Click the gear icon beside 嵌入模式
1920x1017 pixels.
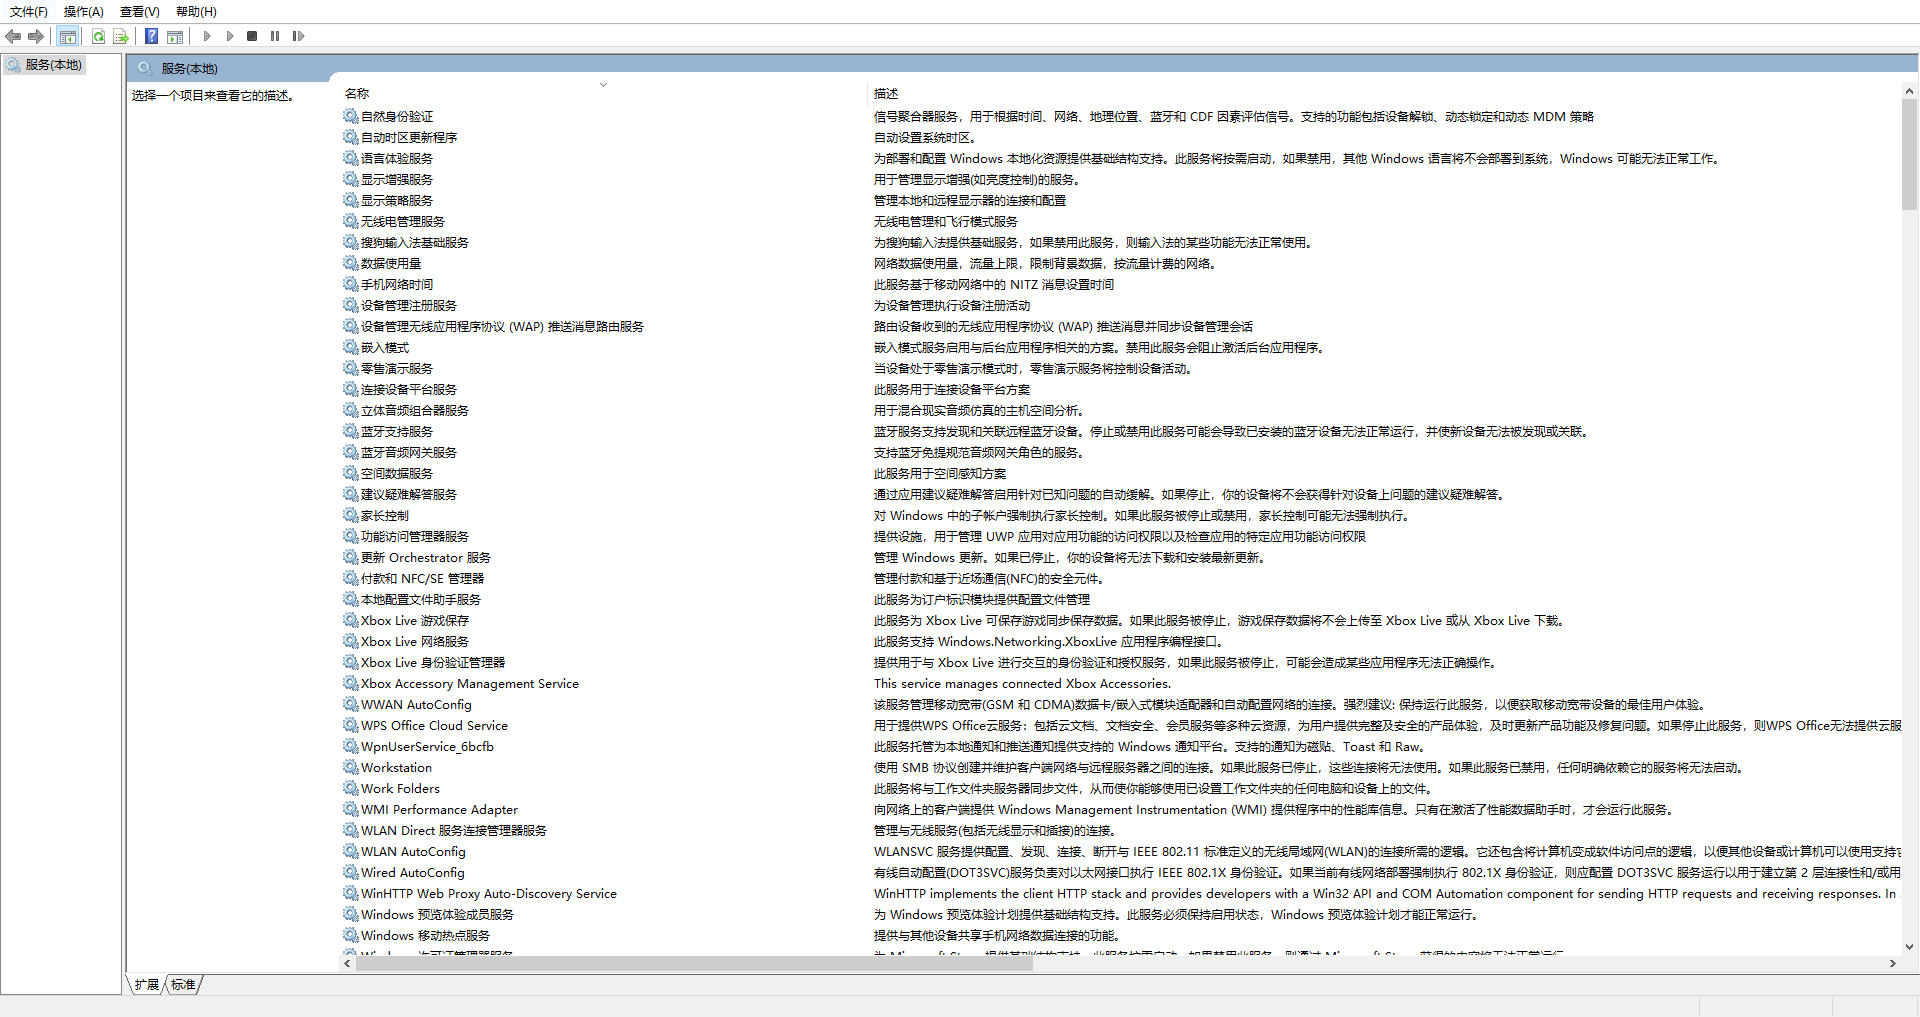tap(351, 347)
